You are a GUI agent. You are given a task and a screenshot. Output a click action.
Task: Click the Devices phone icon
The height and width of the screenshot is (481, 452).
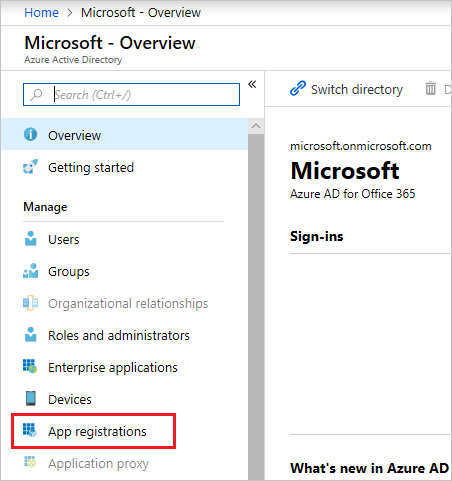pyautogui.click(x=31, y=398)
